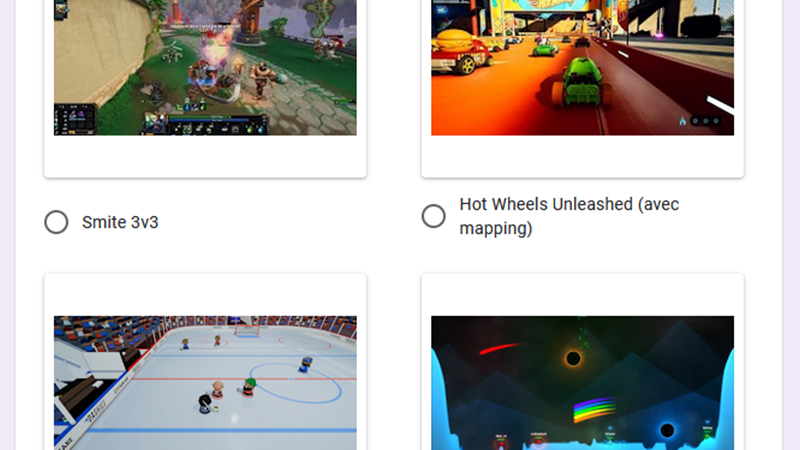
Task: Click the burger-shaped car in Hot Wheels image
Action: (462, 51)
